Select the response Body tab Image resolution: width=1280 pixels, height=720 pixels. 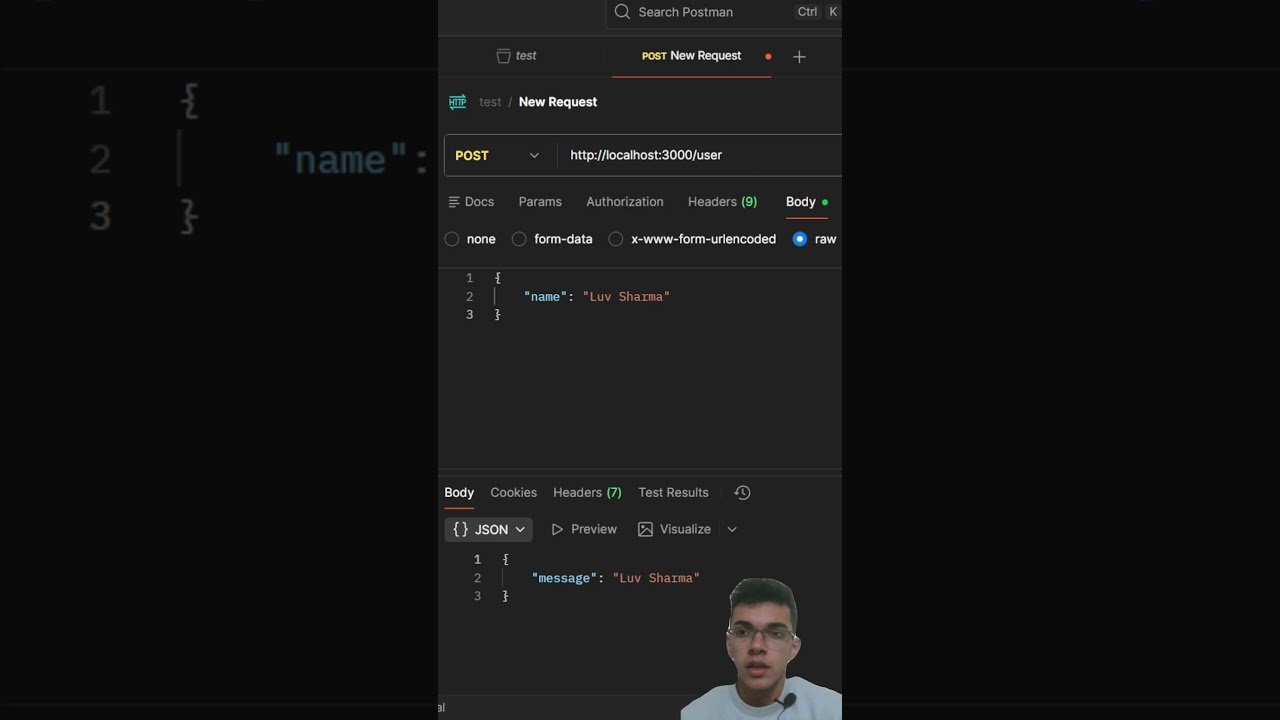click(x=459, y=493)
